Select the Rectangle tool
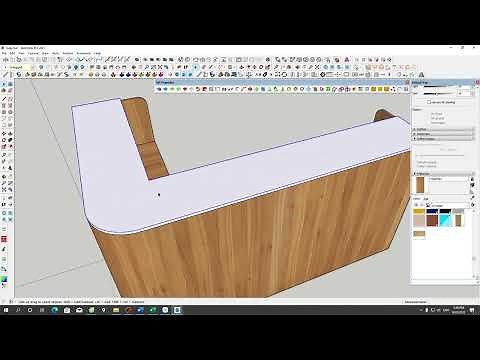The height and width of the screenshot is (360, 480). pyautogui.click(x=4, y=105)
